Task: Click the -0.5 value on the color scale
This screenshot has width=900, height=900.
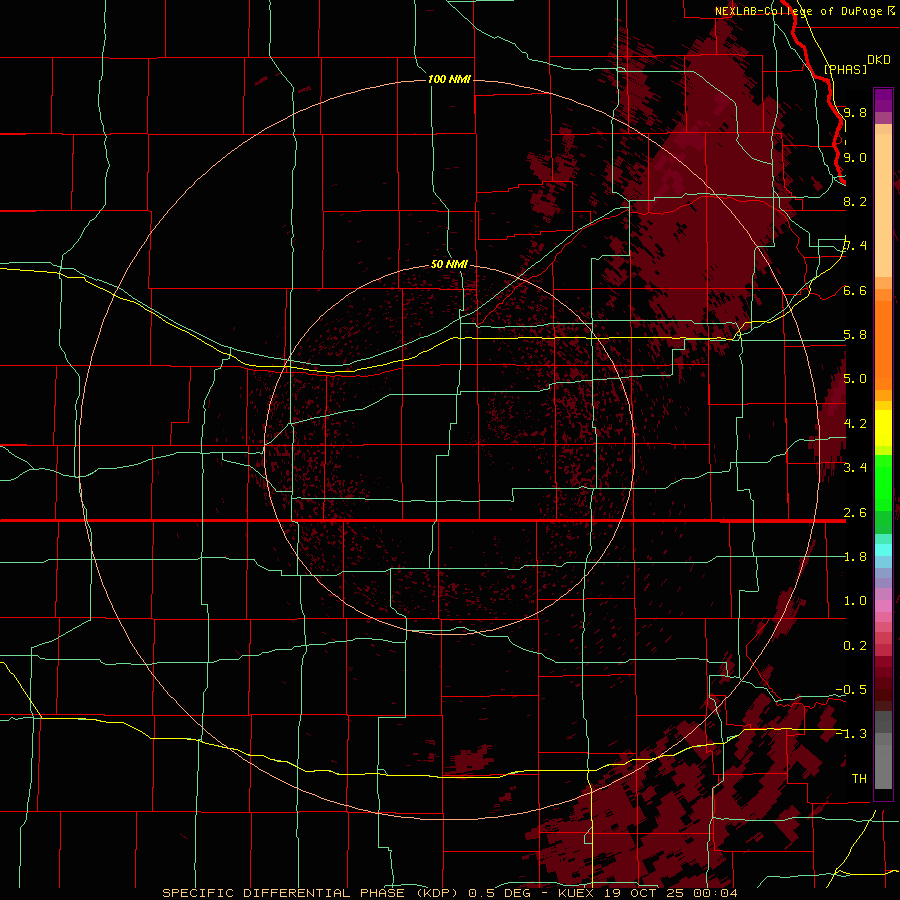Action: 851,690
